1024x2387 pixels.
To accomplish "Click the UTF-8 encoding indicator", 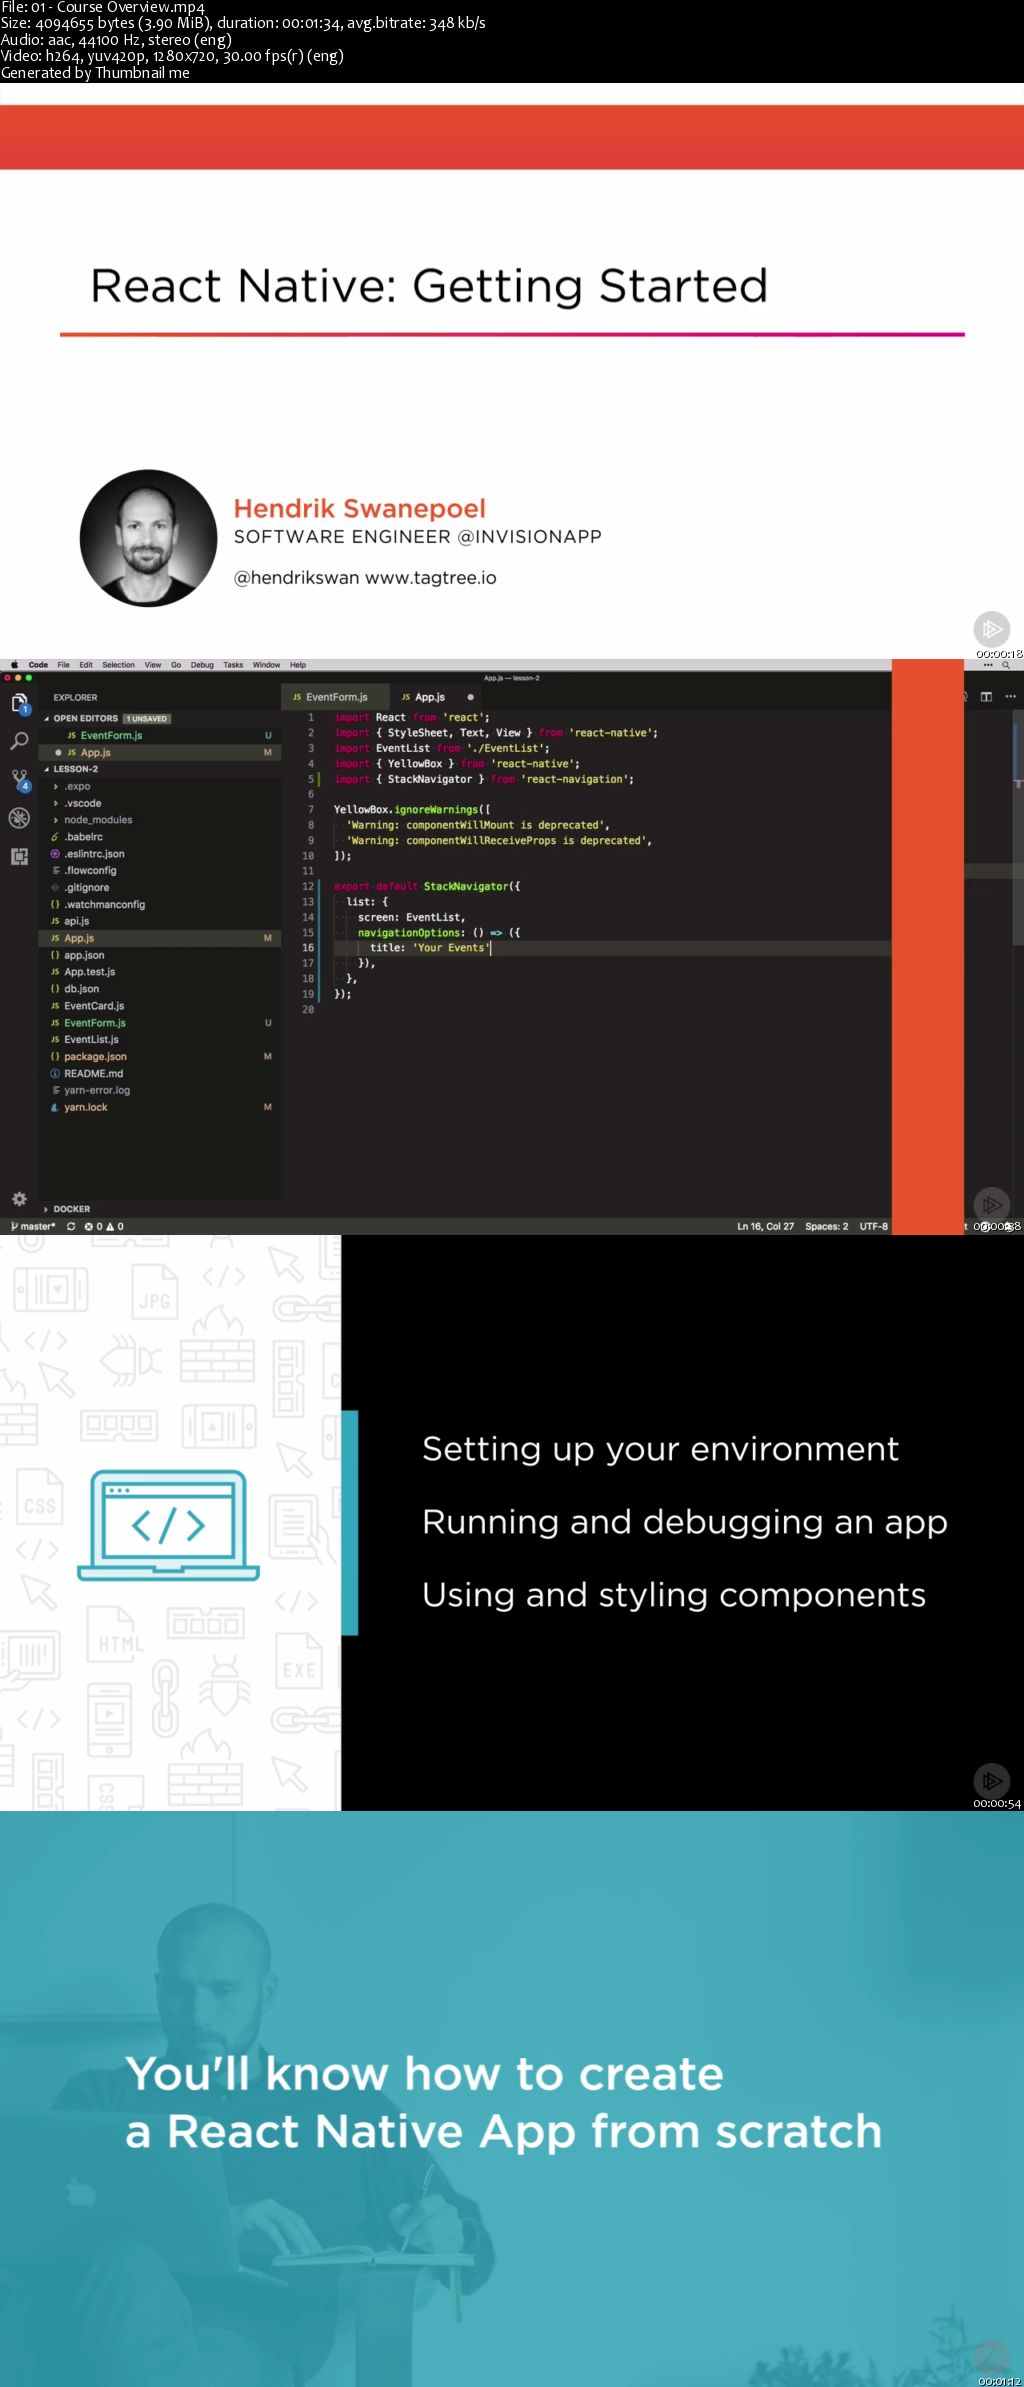I will pos(874,1226).
